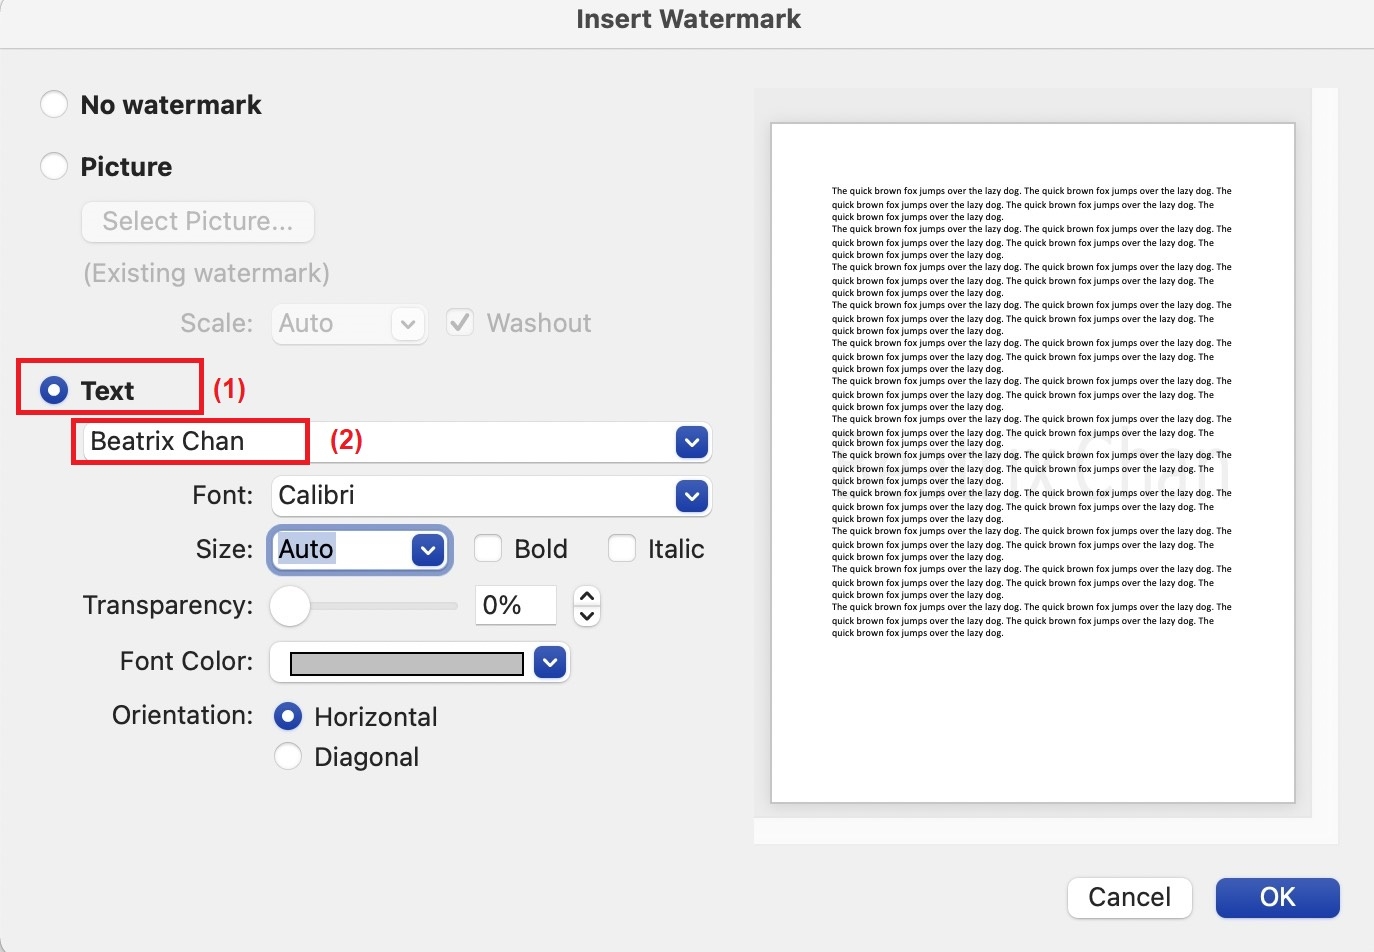Choose the Picture watermark option

54,166
